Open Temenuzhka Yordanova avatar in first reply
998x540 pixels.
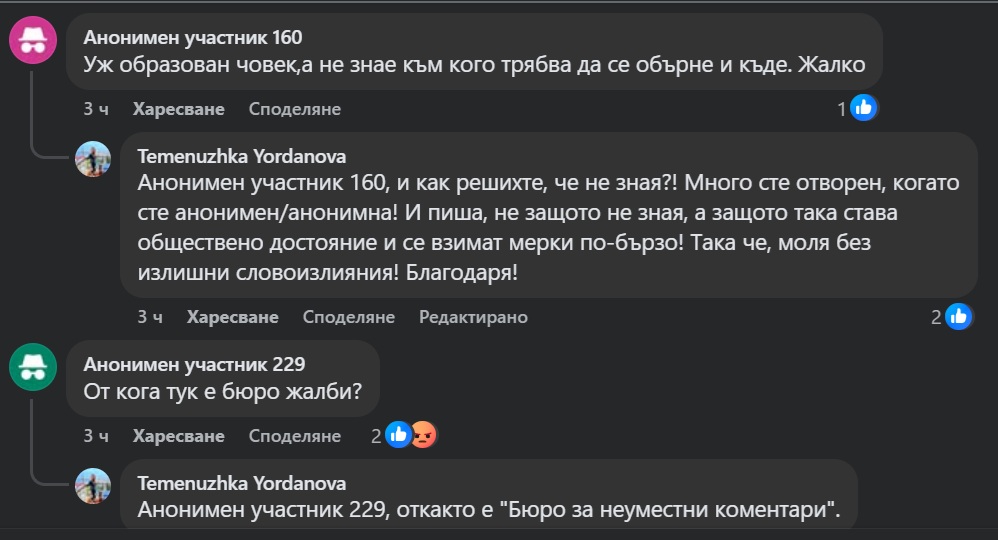(x=93, y=159)
